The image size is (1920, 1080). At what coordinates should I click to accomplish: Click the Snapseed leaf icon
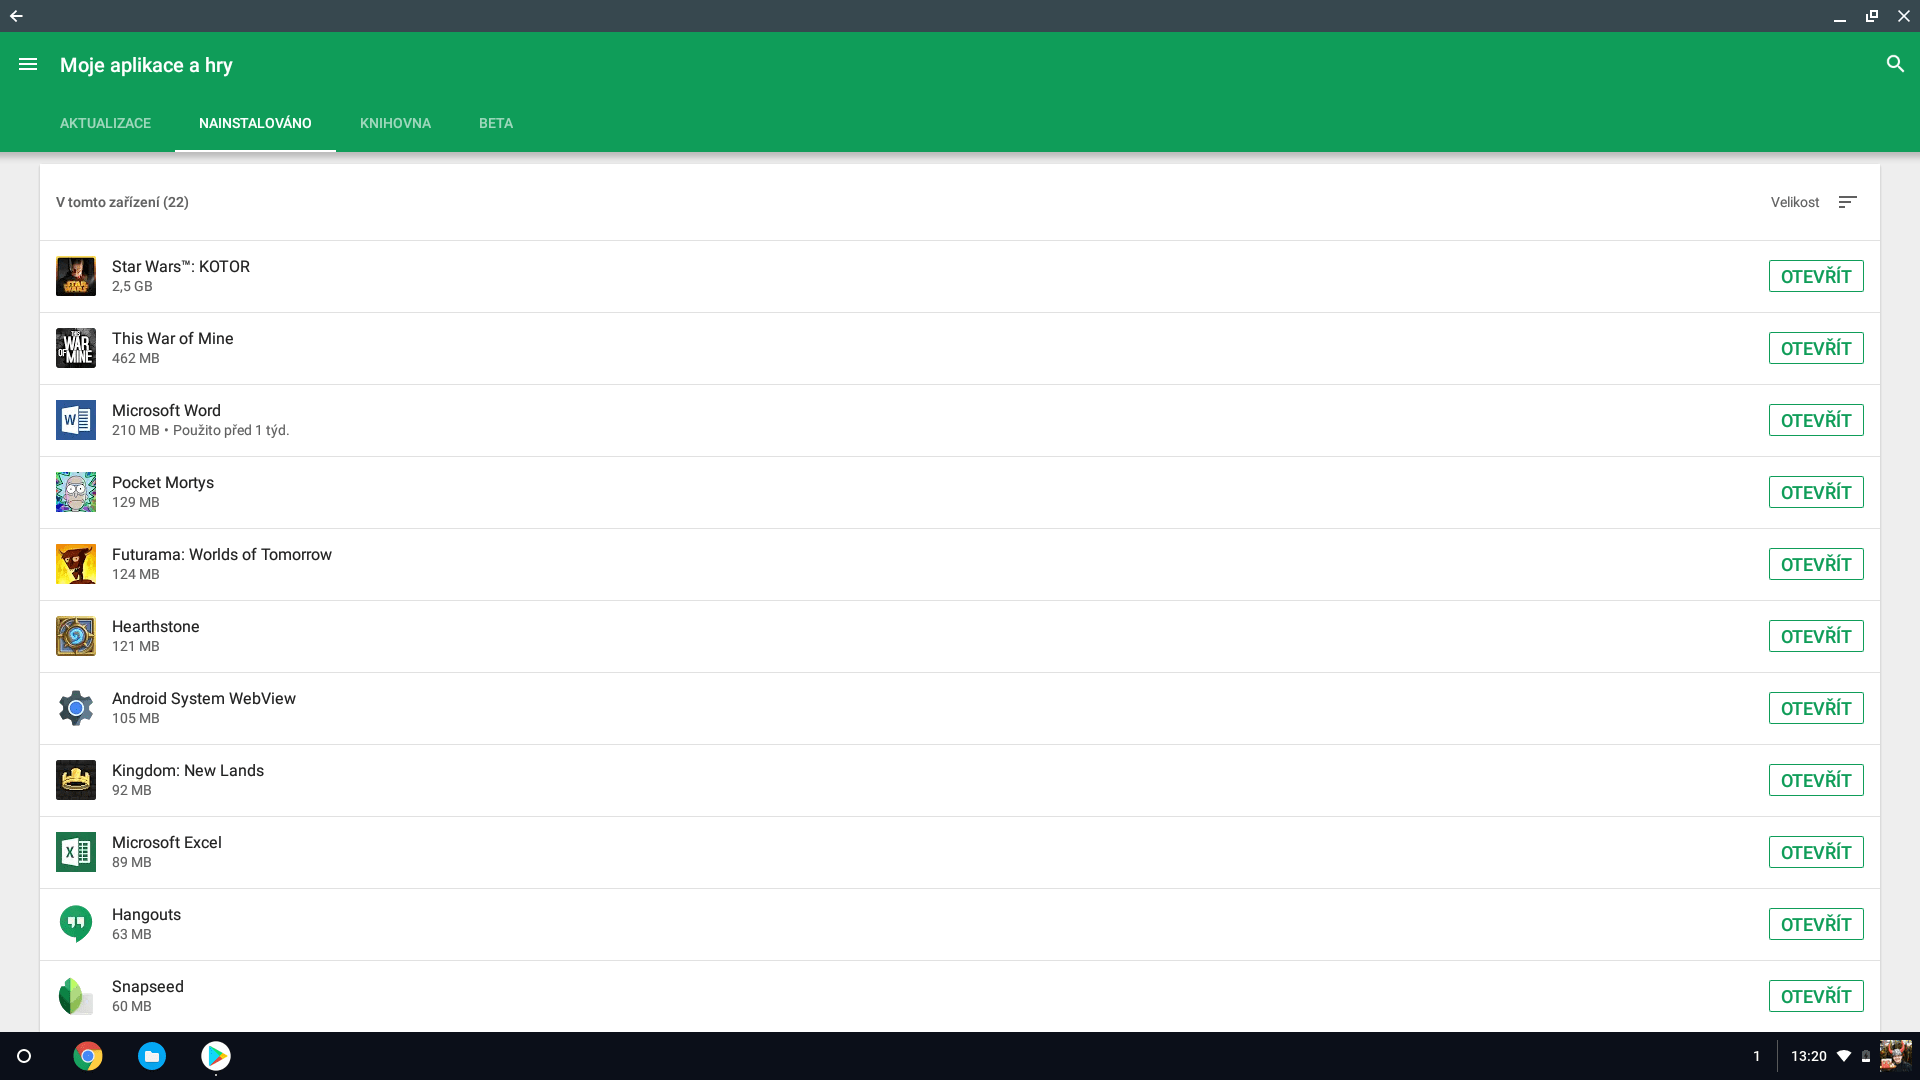click(76, 996)
